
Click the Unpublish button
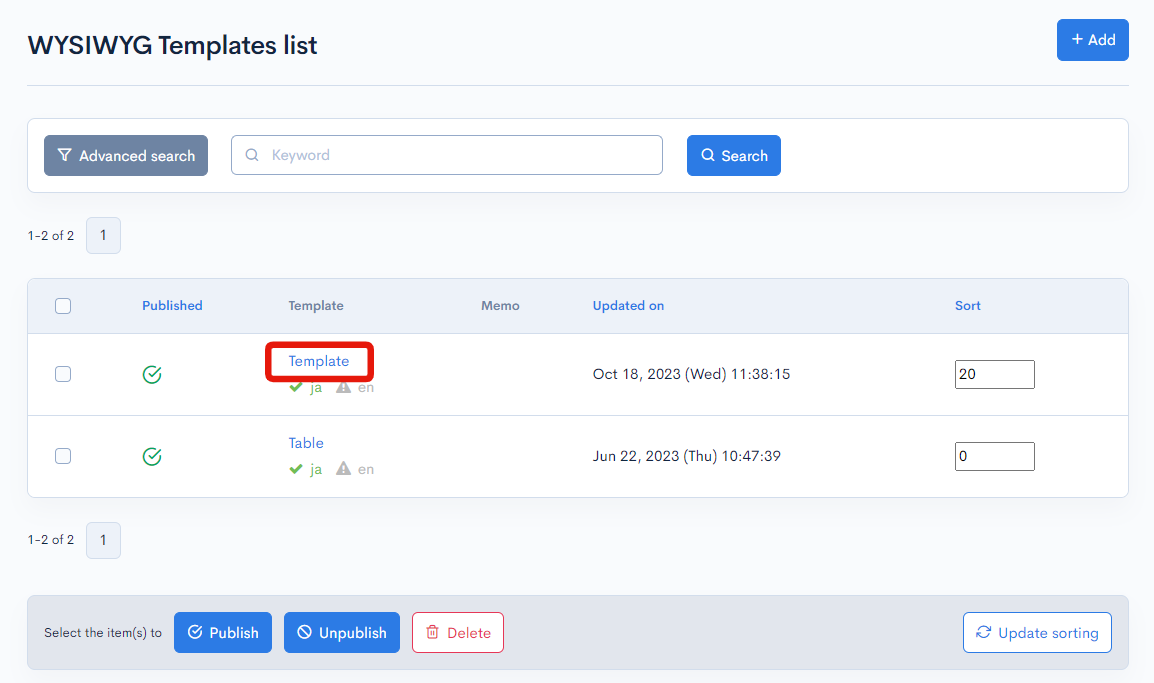click(x=341, y=632)
